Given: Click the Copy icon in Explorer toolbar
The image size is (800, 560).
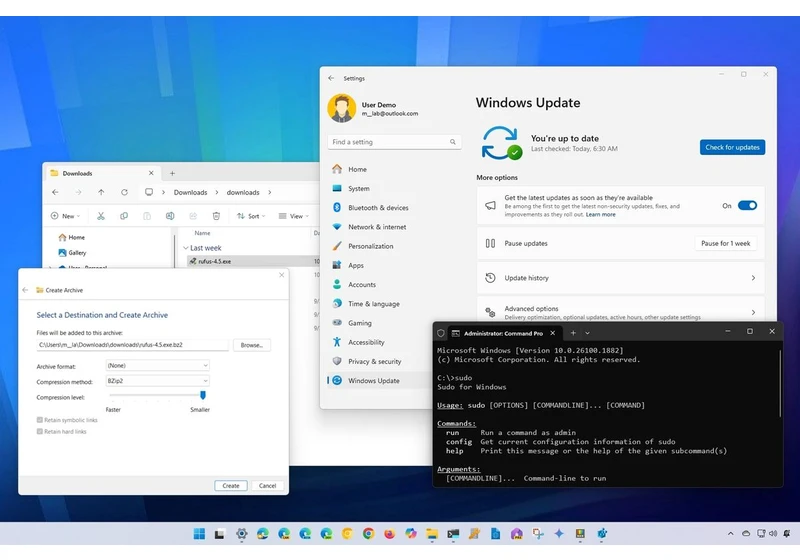Looking at the screenshot, I should click(124, 216).
